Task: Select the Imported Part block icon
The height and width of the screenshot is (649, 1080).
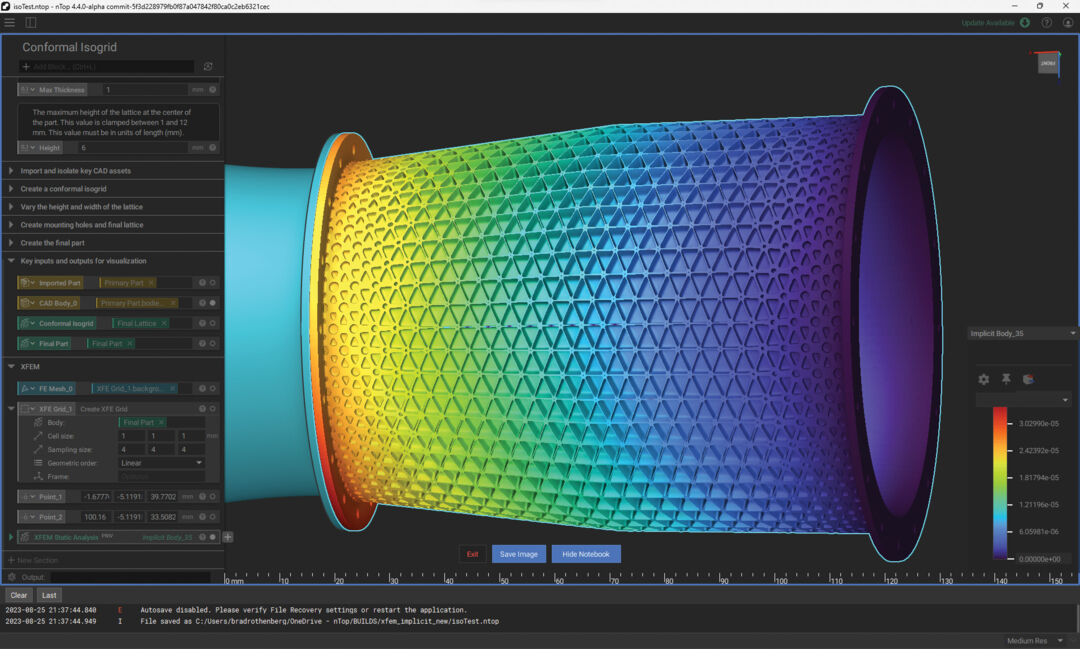Action: pyautogui.click(x=25, y=283)
